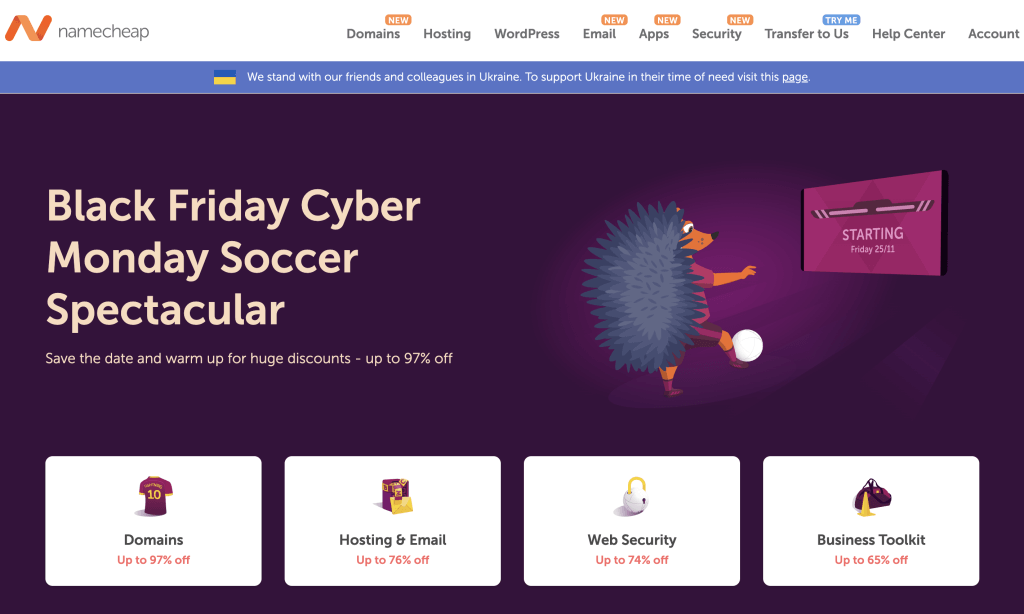Expand the Security navigation dropdown

click(716, 34)
